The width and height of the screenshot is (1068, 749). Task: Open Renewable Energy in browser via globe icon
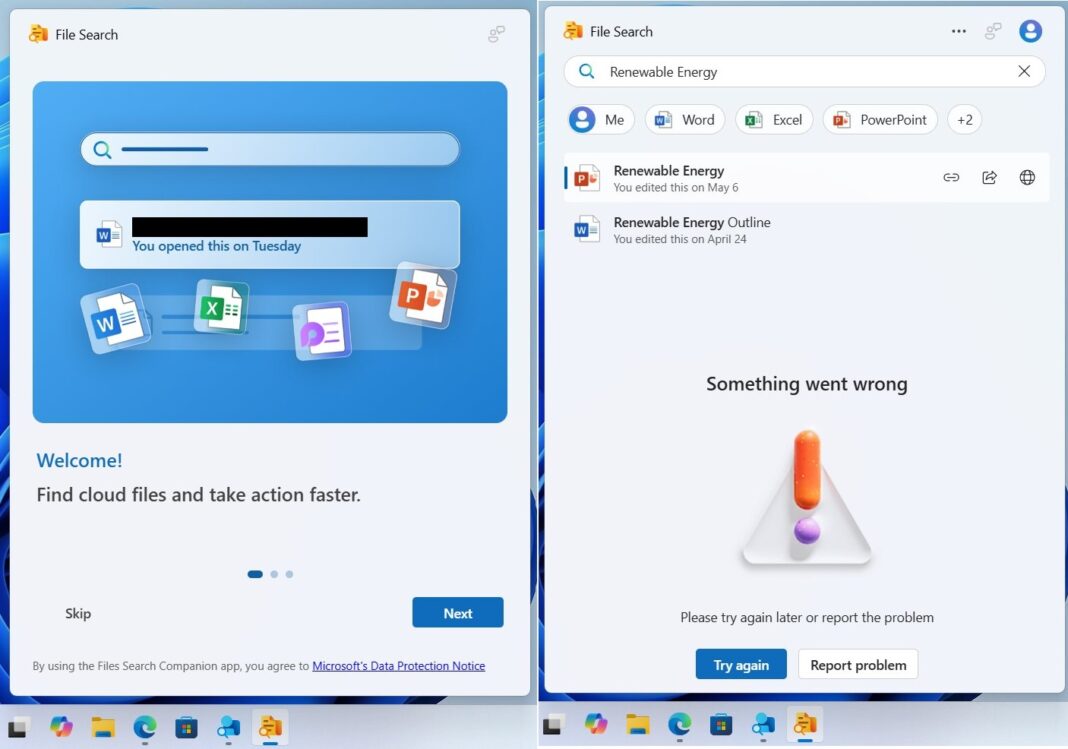point(1027,177)
